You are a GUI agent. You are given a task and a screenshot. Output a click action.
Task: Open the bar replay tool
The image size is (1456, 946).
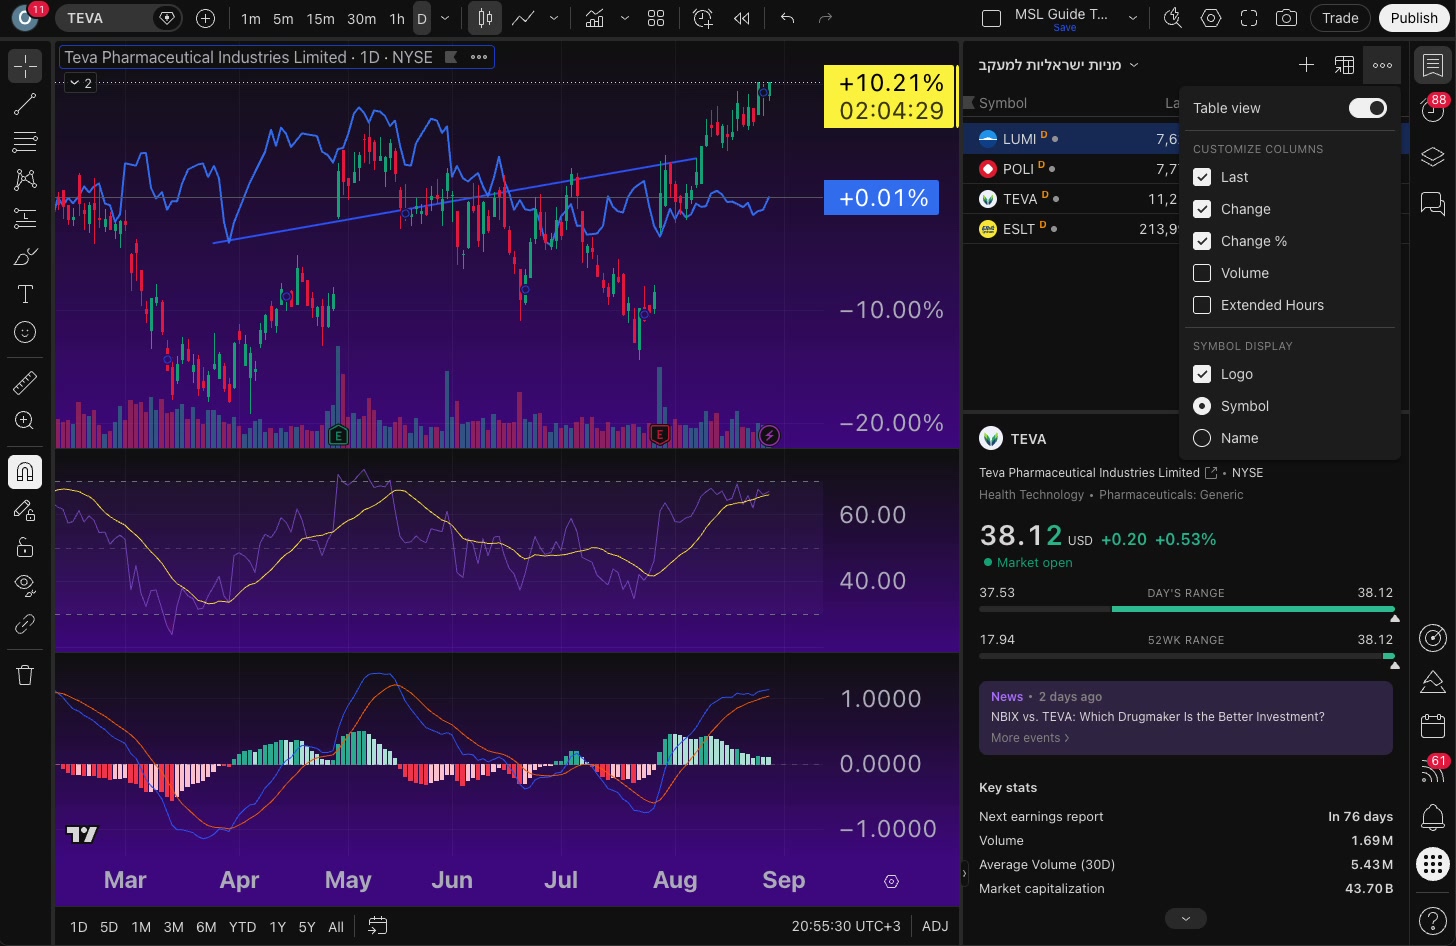coord(741,18)
